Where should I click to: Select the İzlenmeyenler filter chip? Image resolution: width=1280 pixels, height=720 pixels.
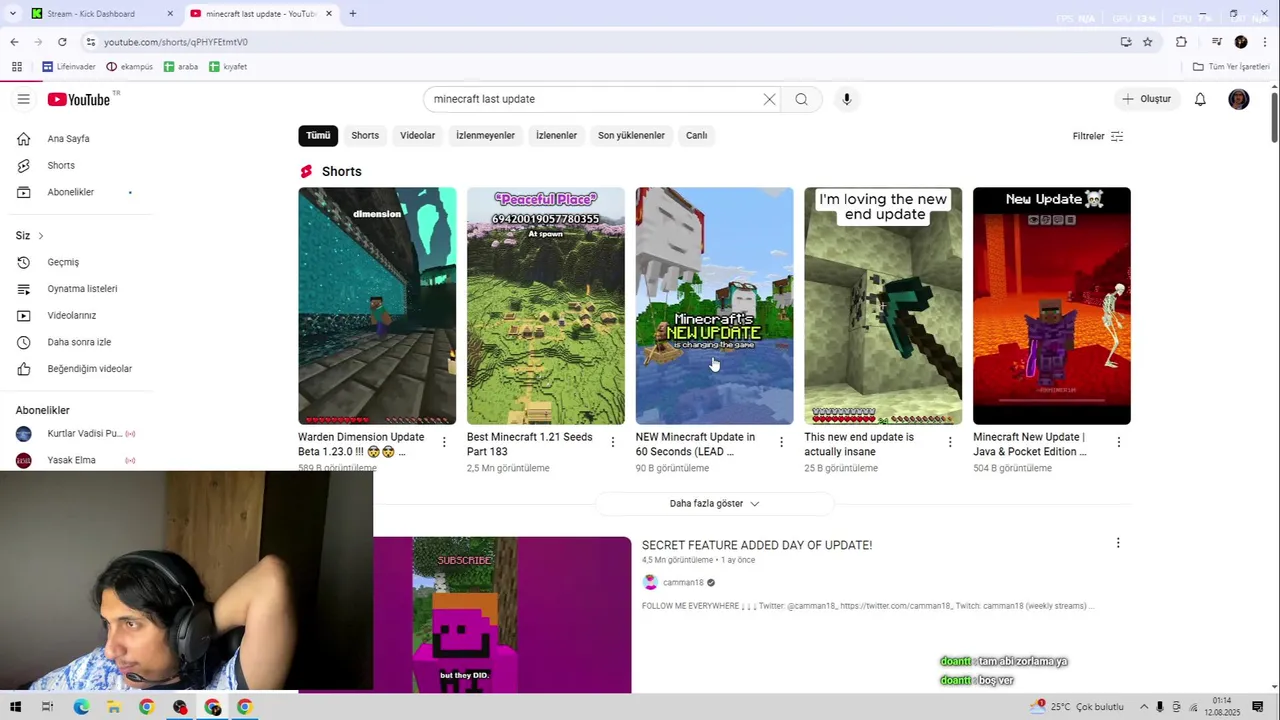click(x=485, y=135)
